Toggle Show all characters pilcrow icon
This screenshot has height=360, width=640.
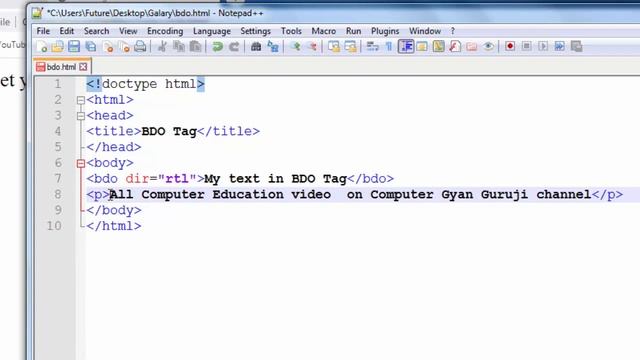coord(389,47)
